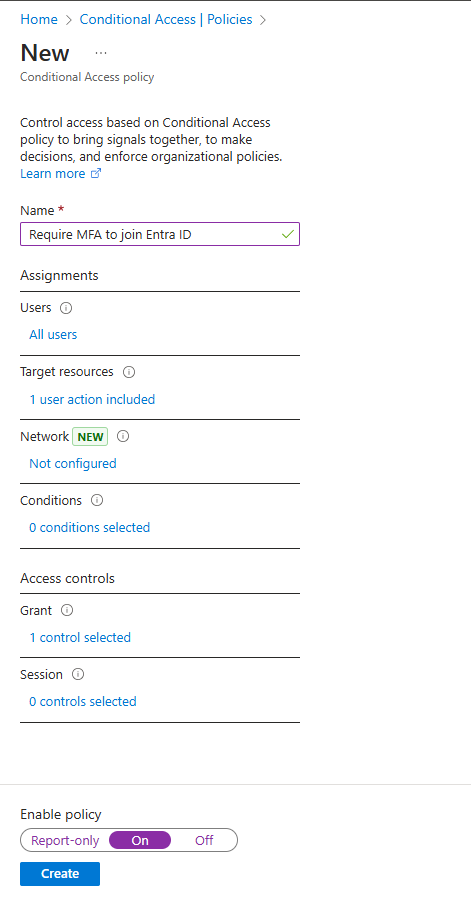Open the ellipsis more options menu
The image size is (471, 905).
pyautogui.click(x=101, y=53)
